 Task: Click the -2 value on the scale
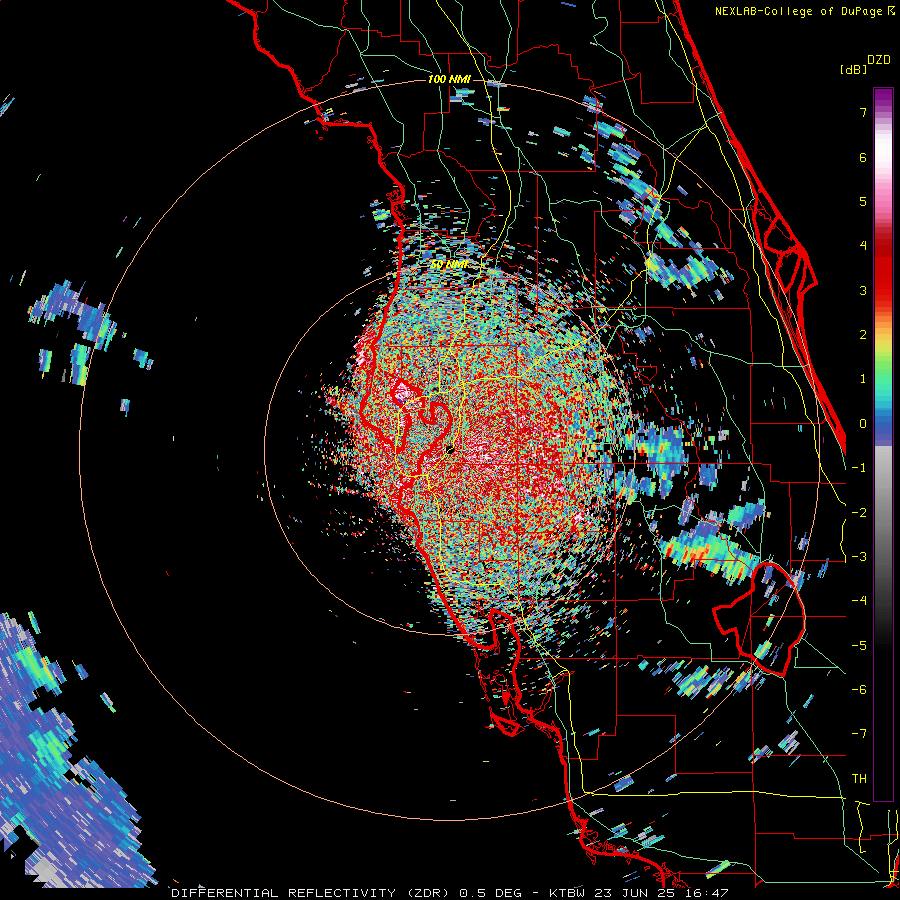click(x=859, y=513)
